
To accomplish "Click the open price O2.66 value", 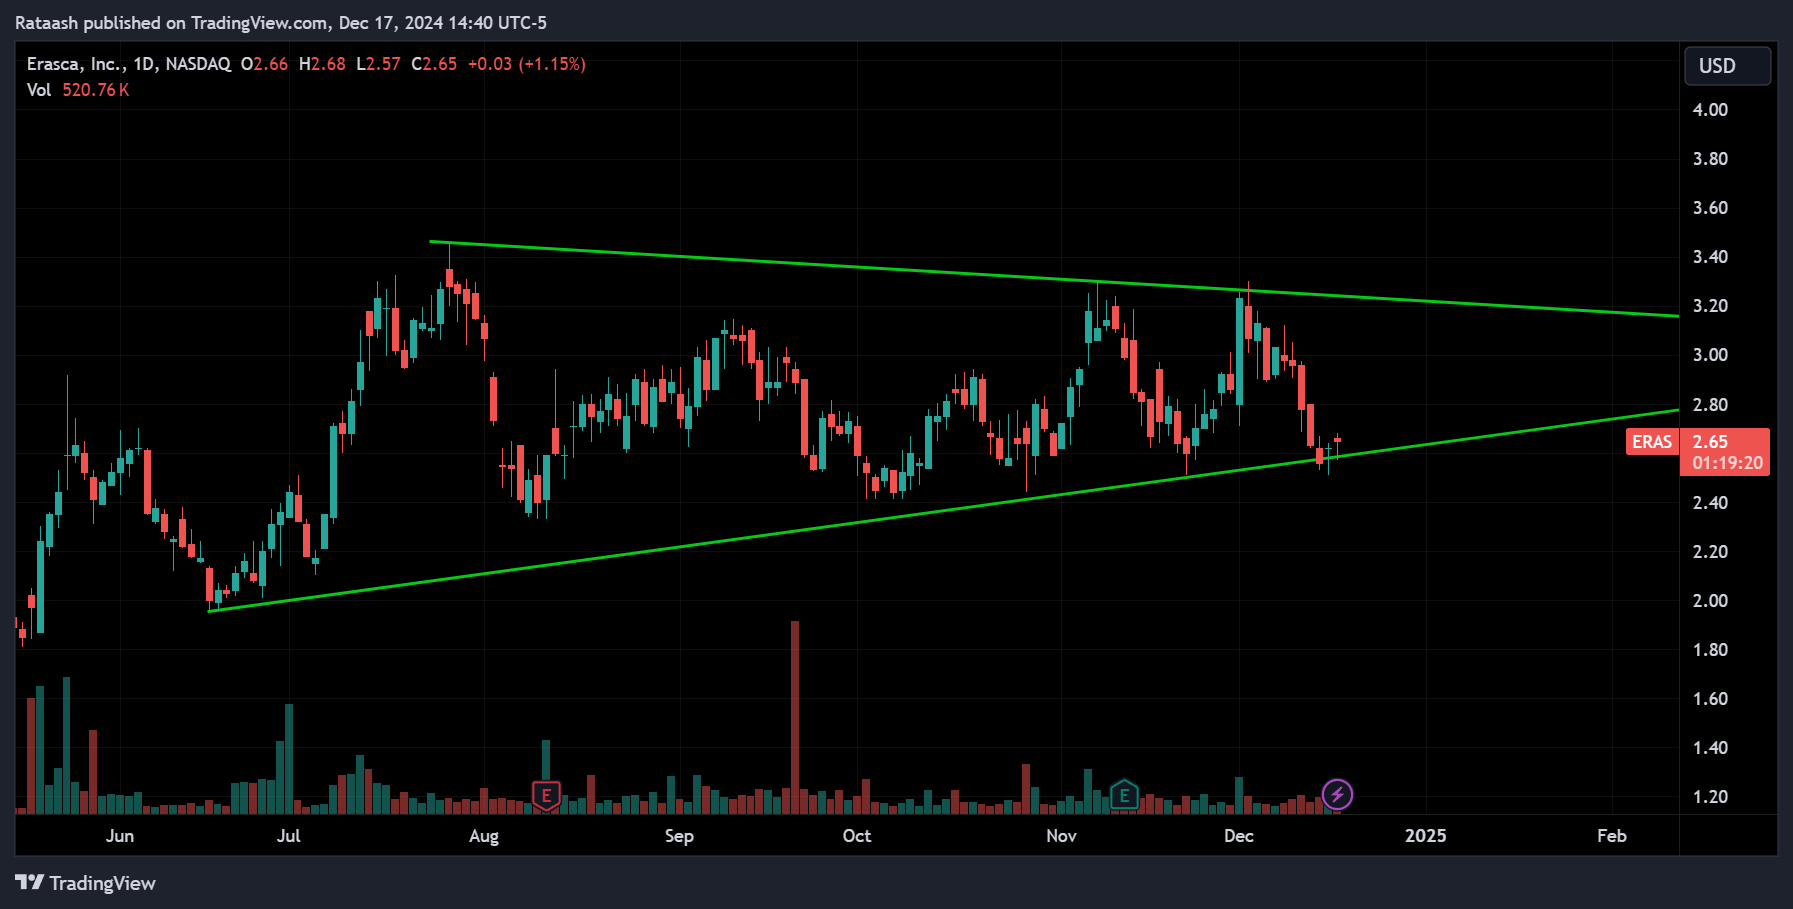I will [264, 64].
